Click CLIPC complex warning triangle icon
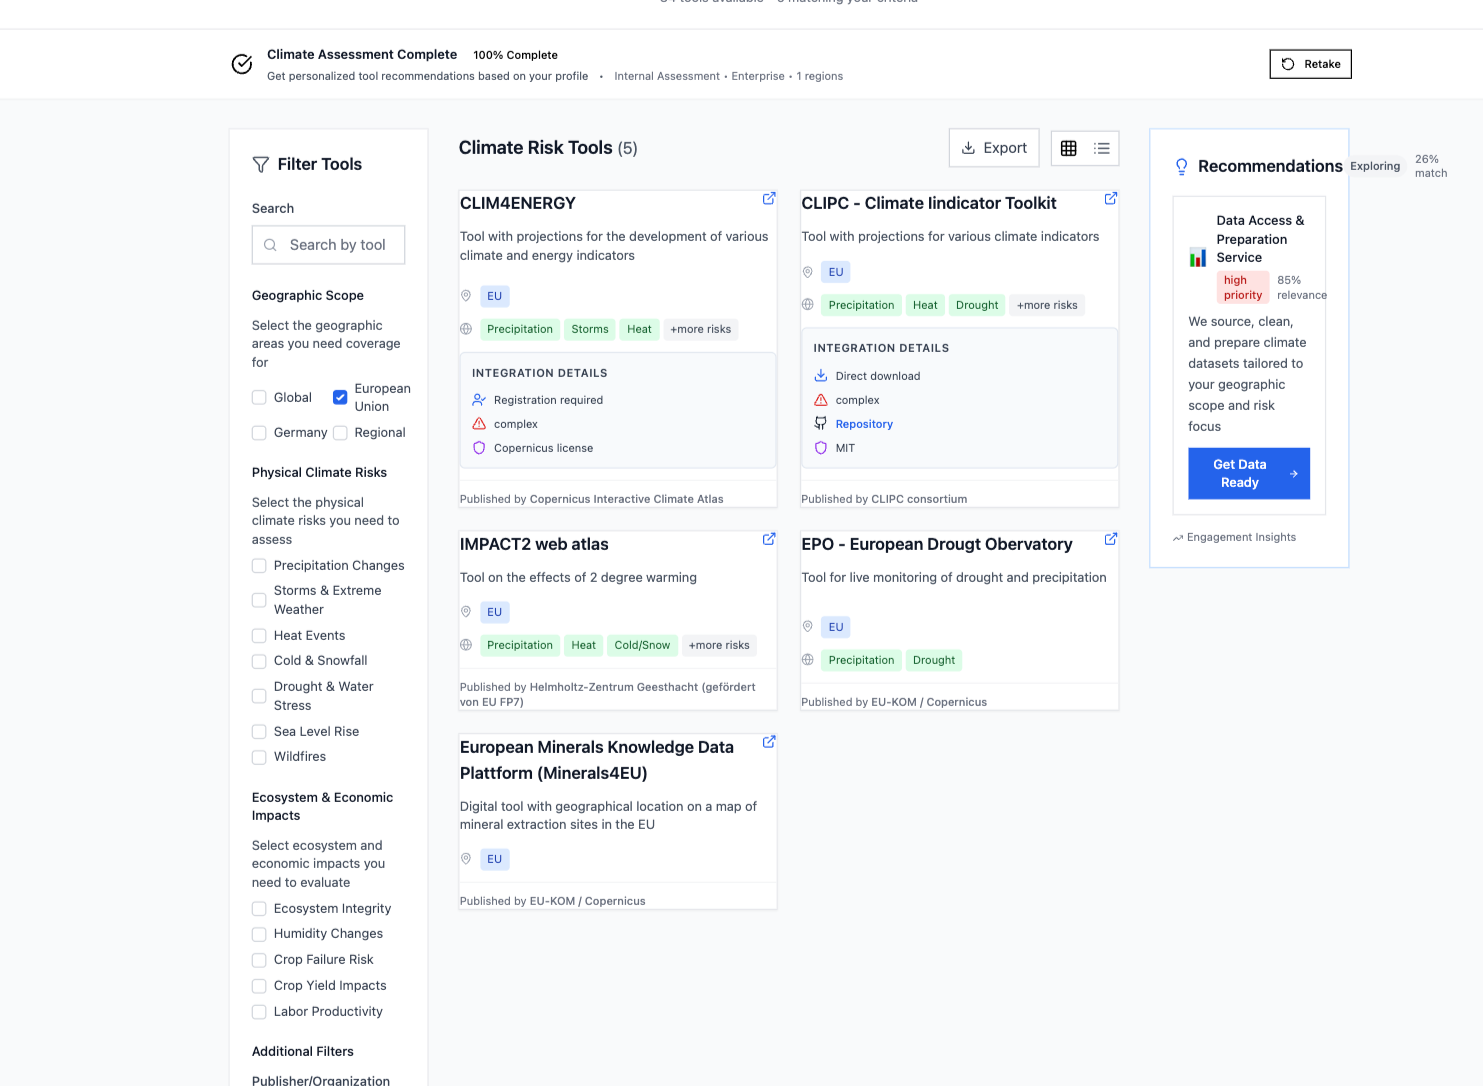Screen dimensions: 1483x1086 tap(821, 400)
